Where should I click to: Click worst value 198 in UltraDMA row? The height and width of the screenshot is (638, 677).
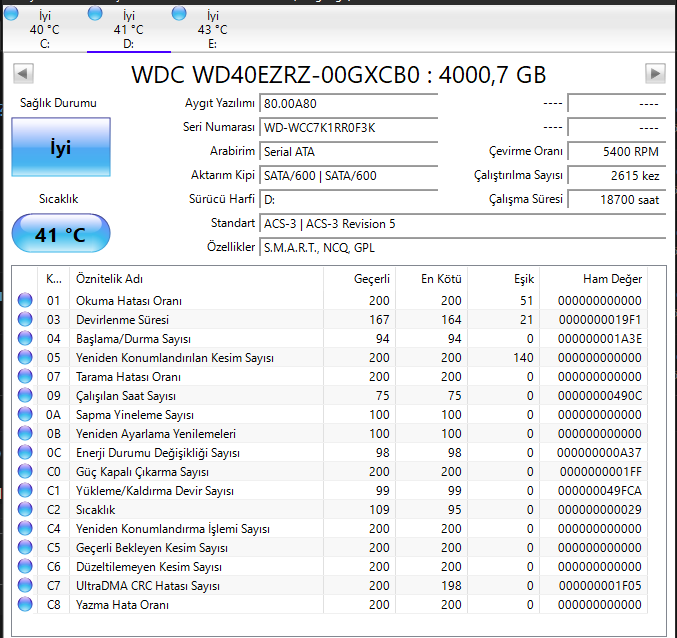click(451, 586)
